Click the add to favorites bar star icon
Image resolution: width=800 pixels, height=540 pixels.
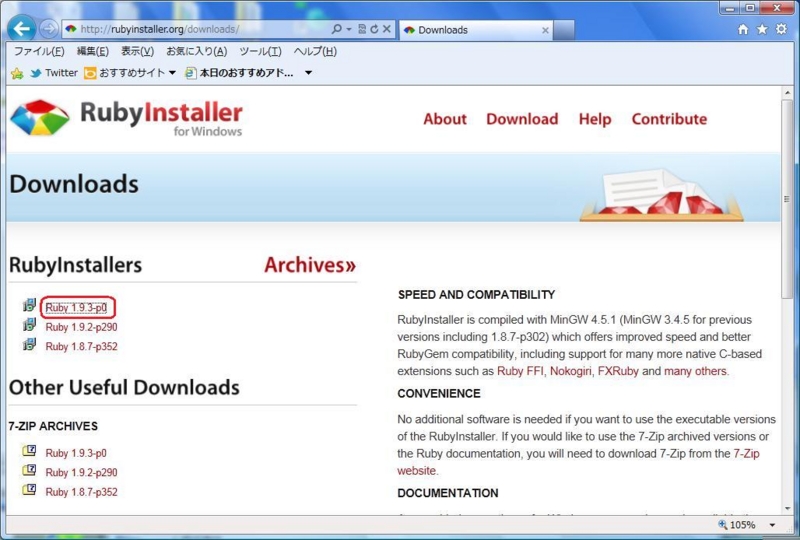coord(17,73)
